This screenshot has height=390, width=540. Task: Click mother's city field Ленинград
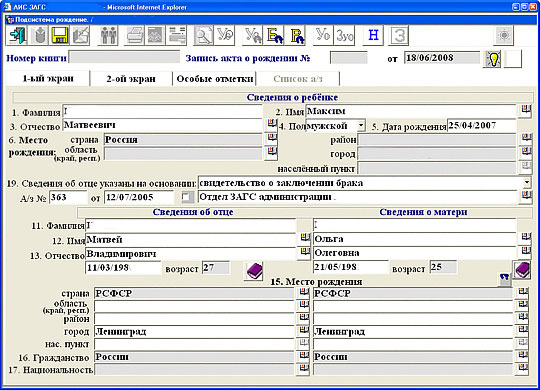(x=413, y=331)
